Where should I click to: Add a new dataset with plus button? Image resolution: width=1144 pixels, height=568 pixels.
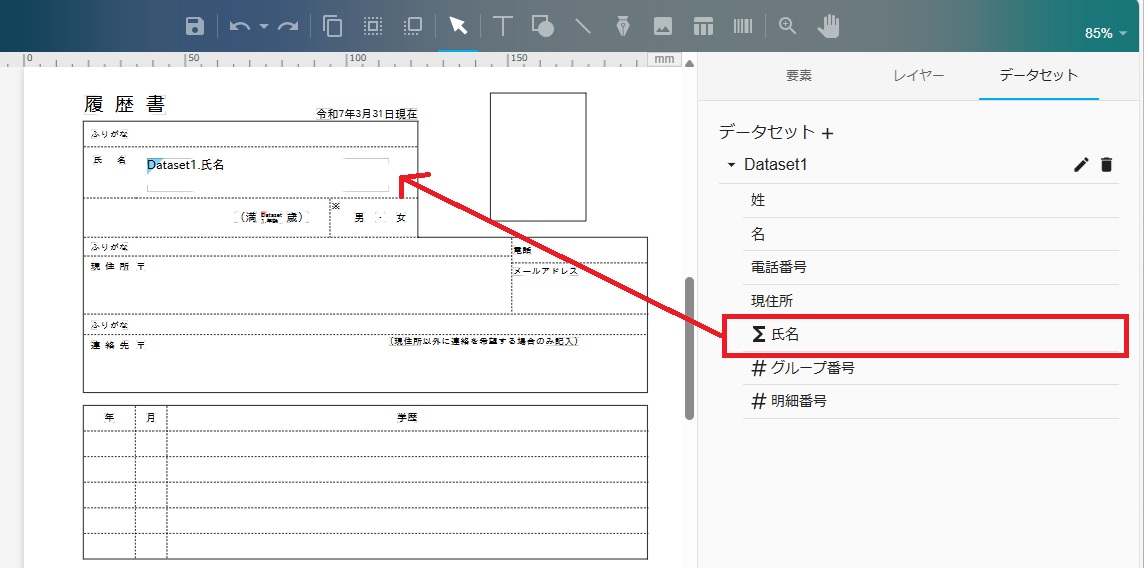coord(828,133)
